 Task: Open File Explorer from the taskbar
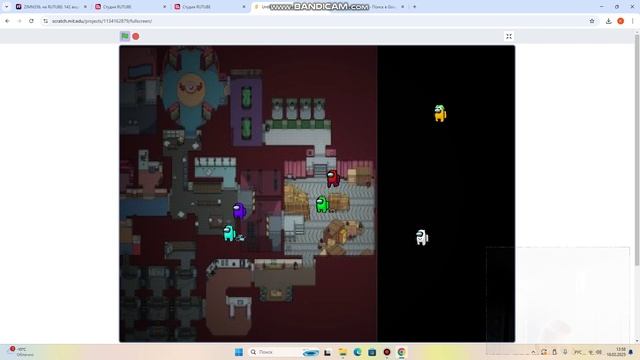tap(342, 352)
